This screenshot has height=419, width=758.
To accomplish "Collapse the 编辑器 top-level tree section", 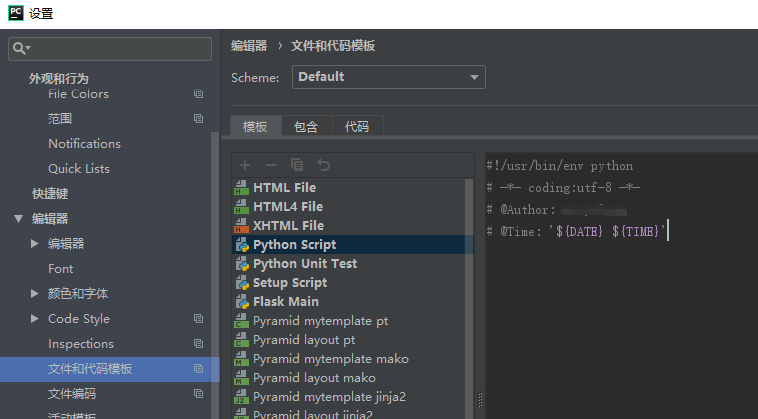I will (18, 219).
